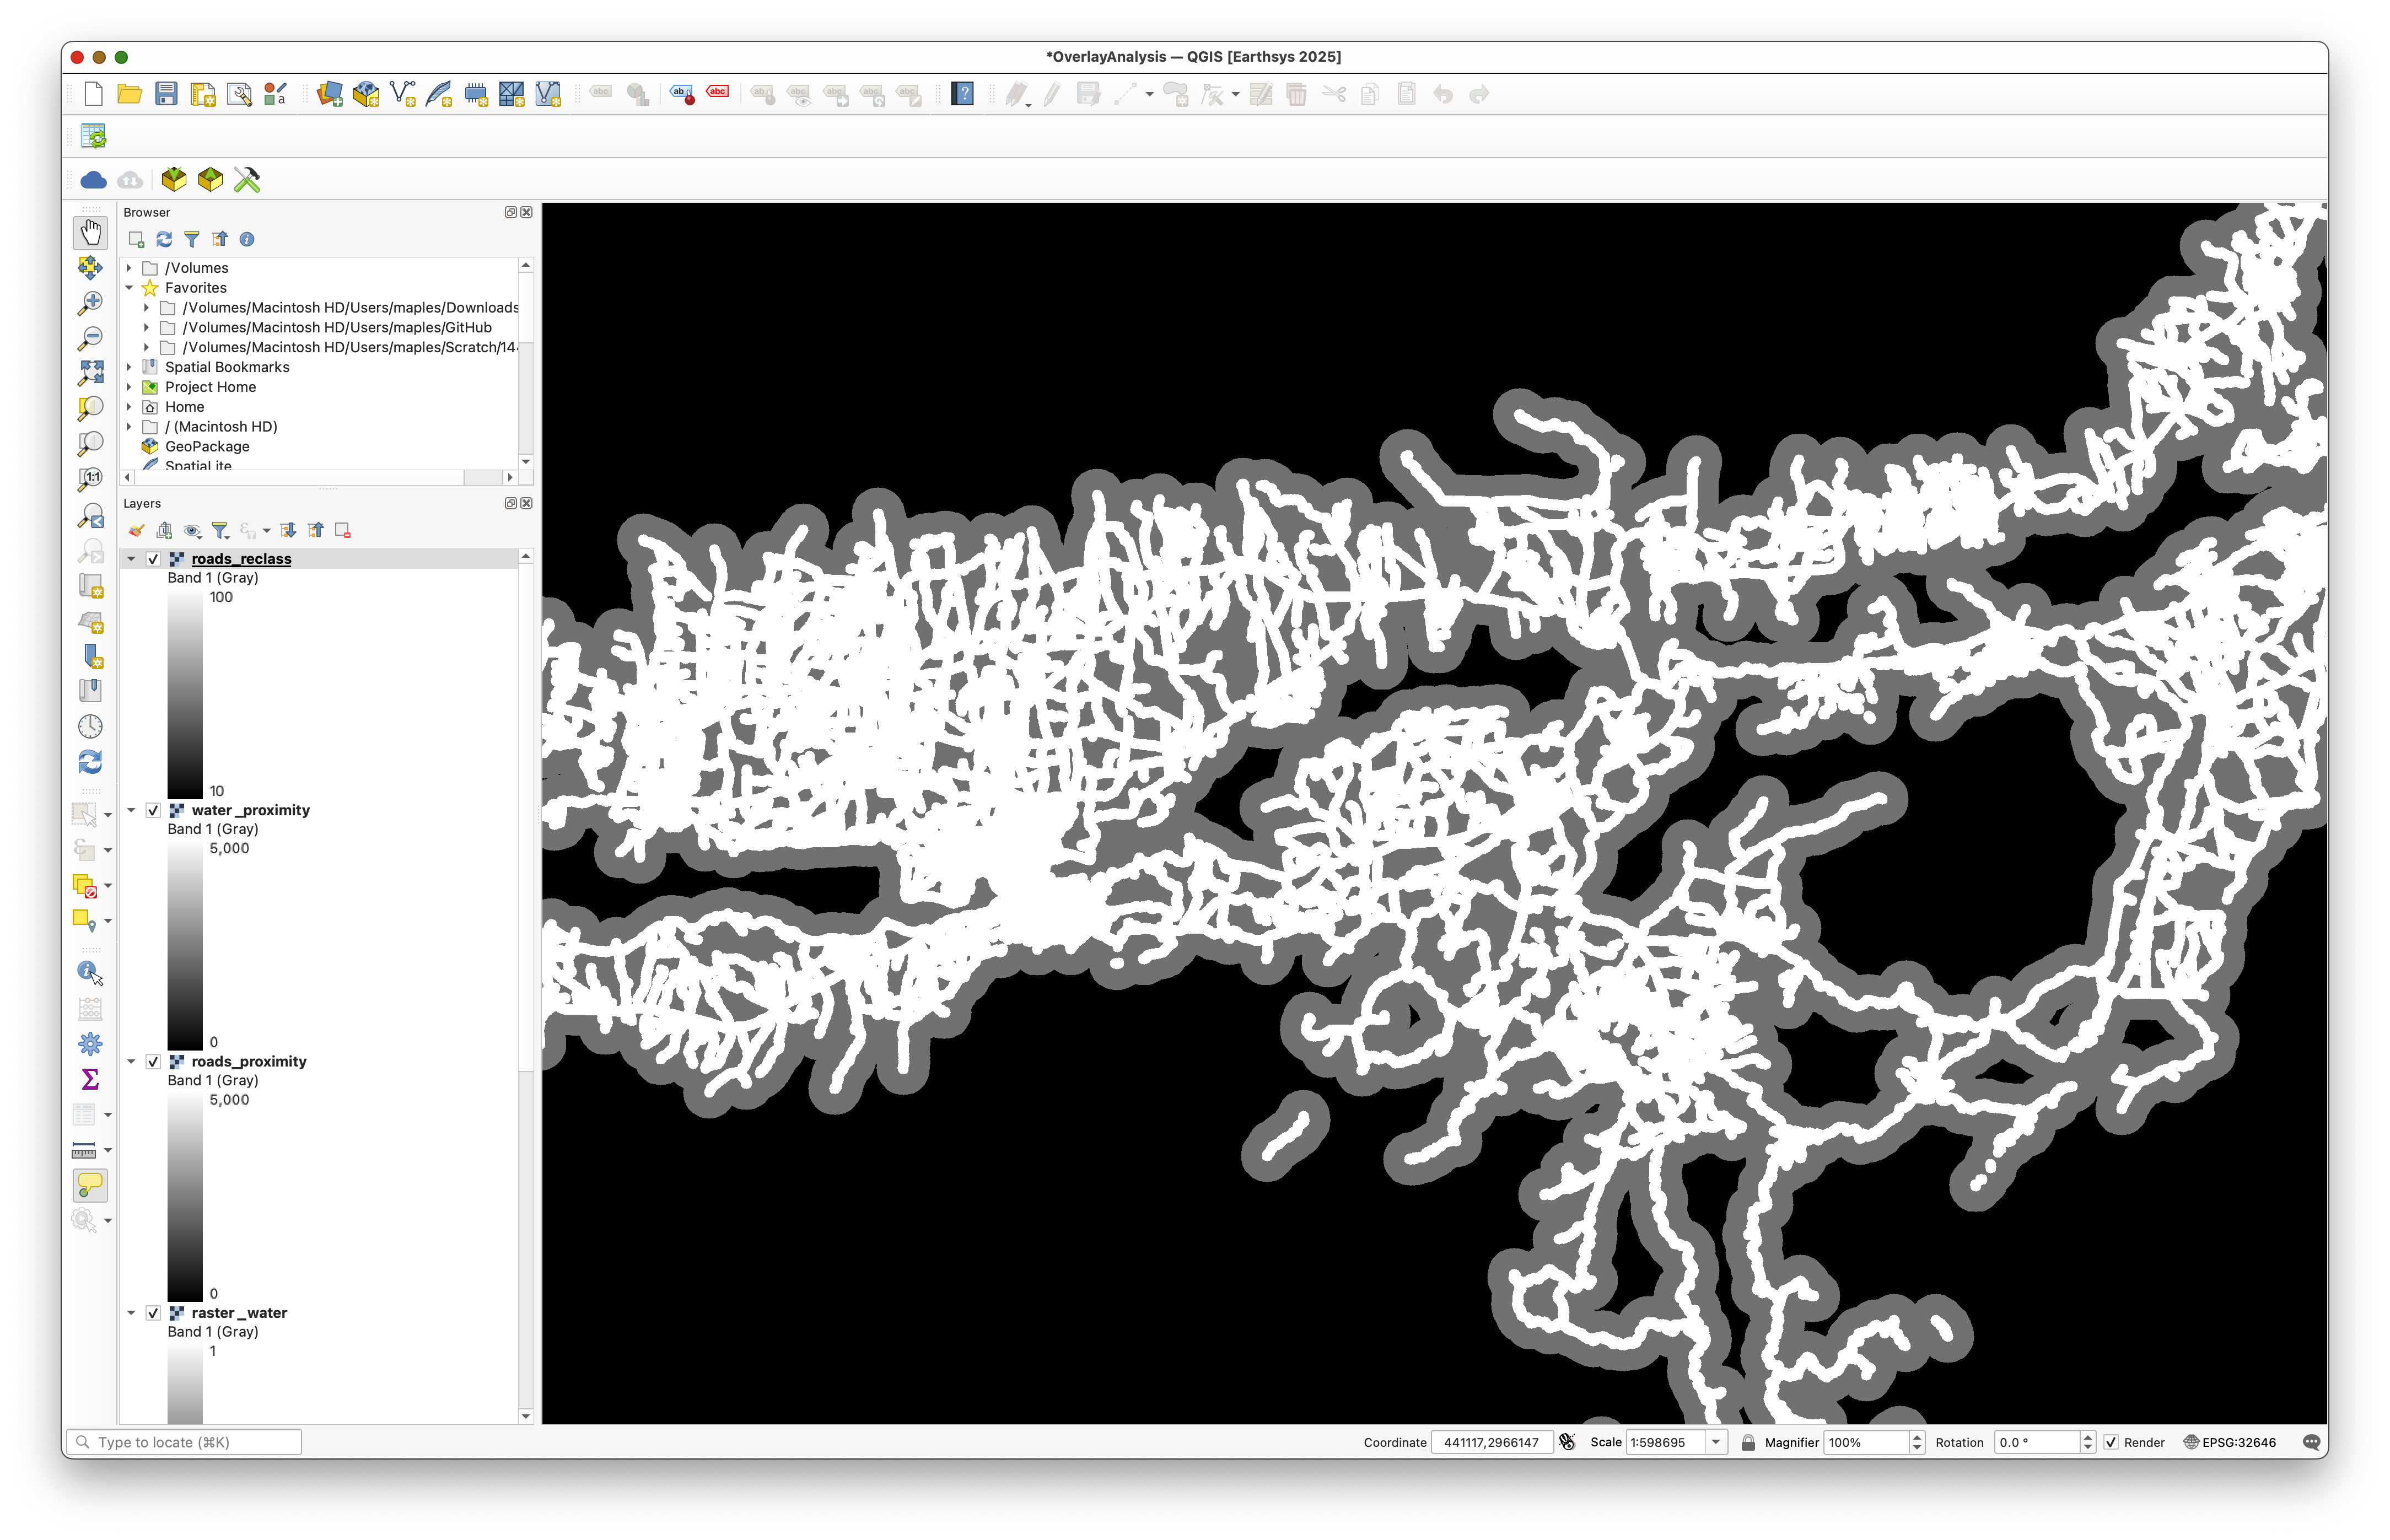This screenshot has width=2390, height=1540.
Task: Expand the Spatial Bookmarks node
Action: point(129,367)
